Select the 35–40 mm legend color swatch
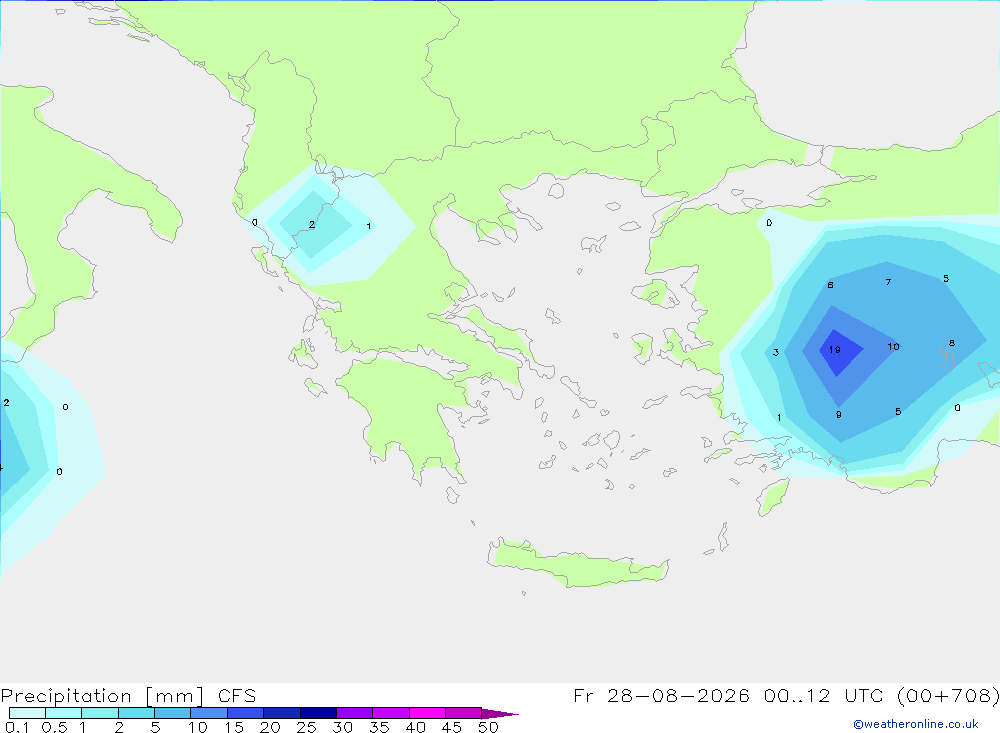 pyautogui.click(x=391, y=713)
